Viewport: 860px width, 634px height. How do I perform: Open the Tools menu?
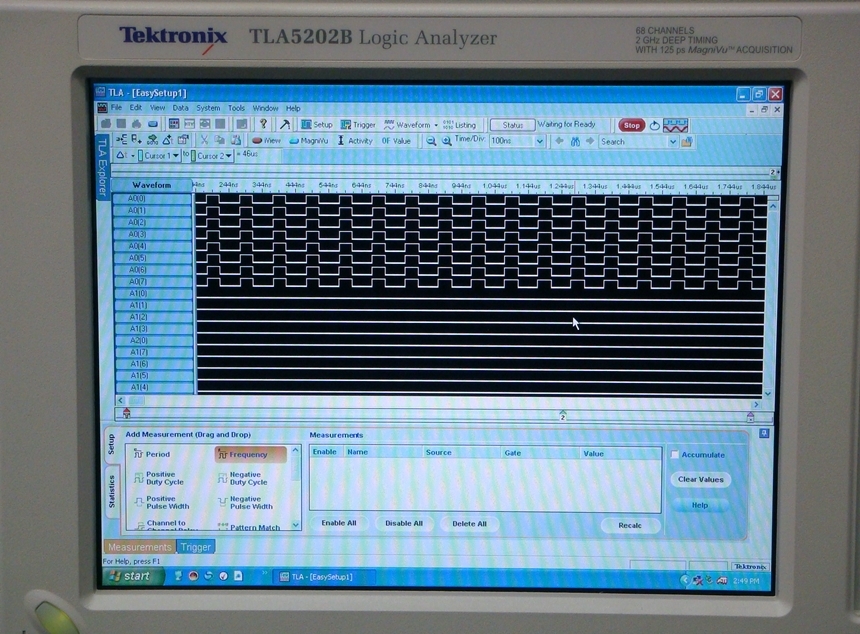[236, 108]
